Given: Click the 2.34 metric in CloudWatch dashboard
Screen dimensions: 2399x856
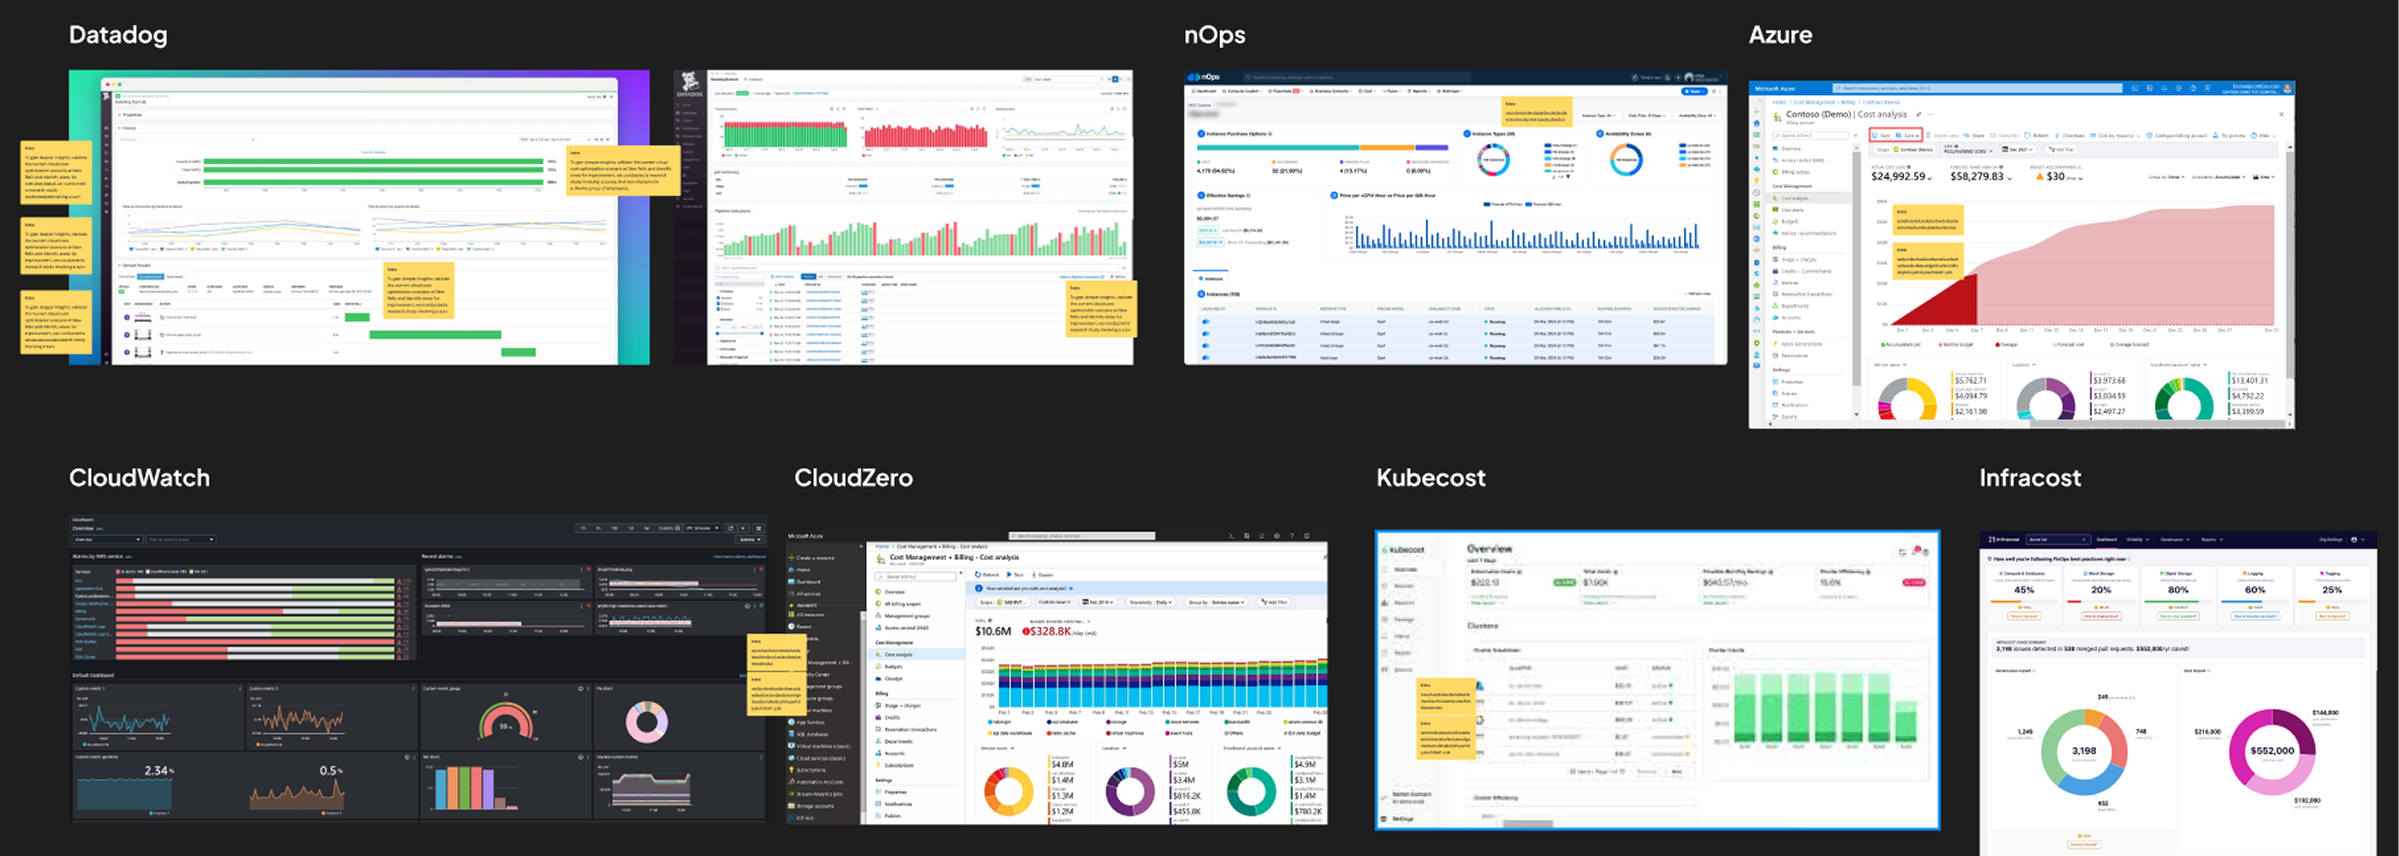Looking at the screenshot, I should pyautogui.click(x=159, y=770).
